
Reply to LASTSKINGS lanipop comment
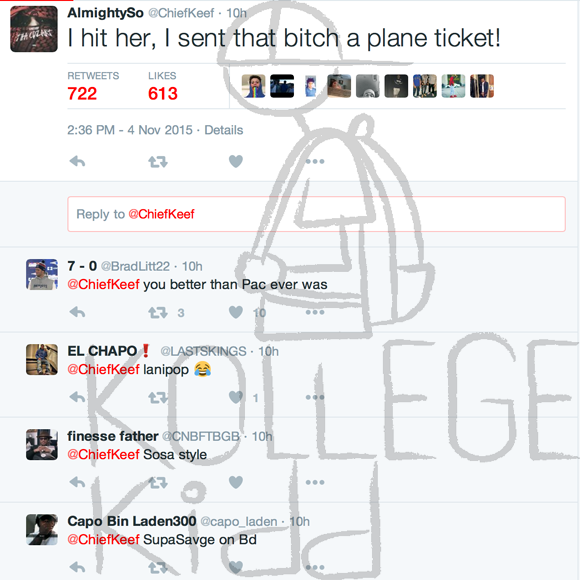click(x=77, y=397)
